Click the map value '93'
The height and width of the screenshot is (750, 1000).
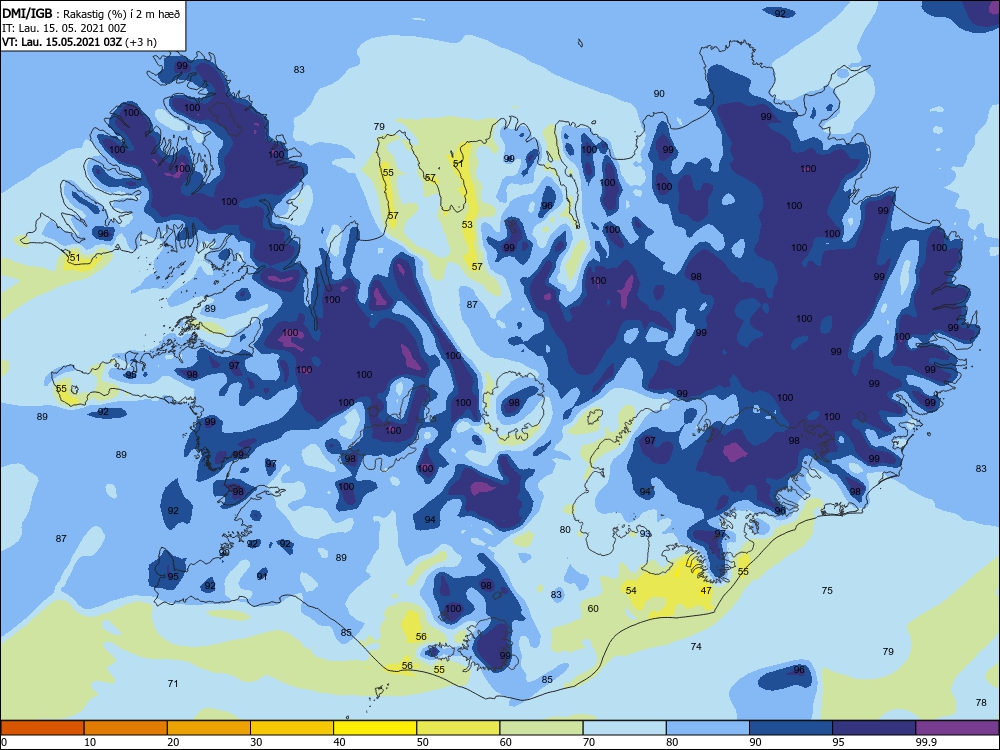point(645,534)
